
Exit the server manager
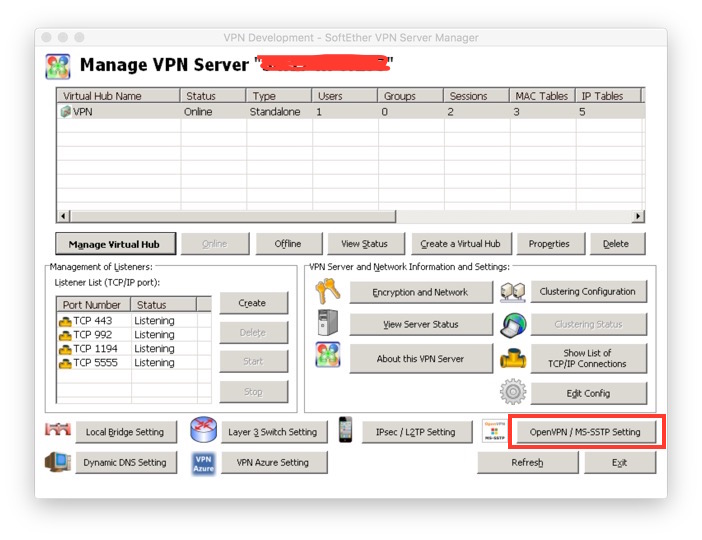click(620, 462)
